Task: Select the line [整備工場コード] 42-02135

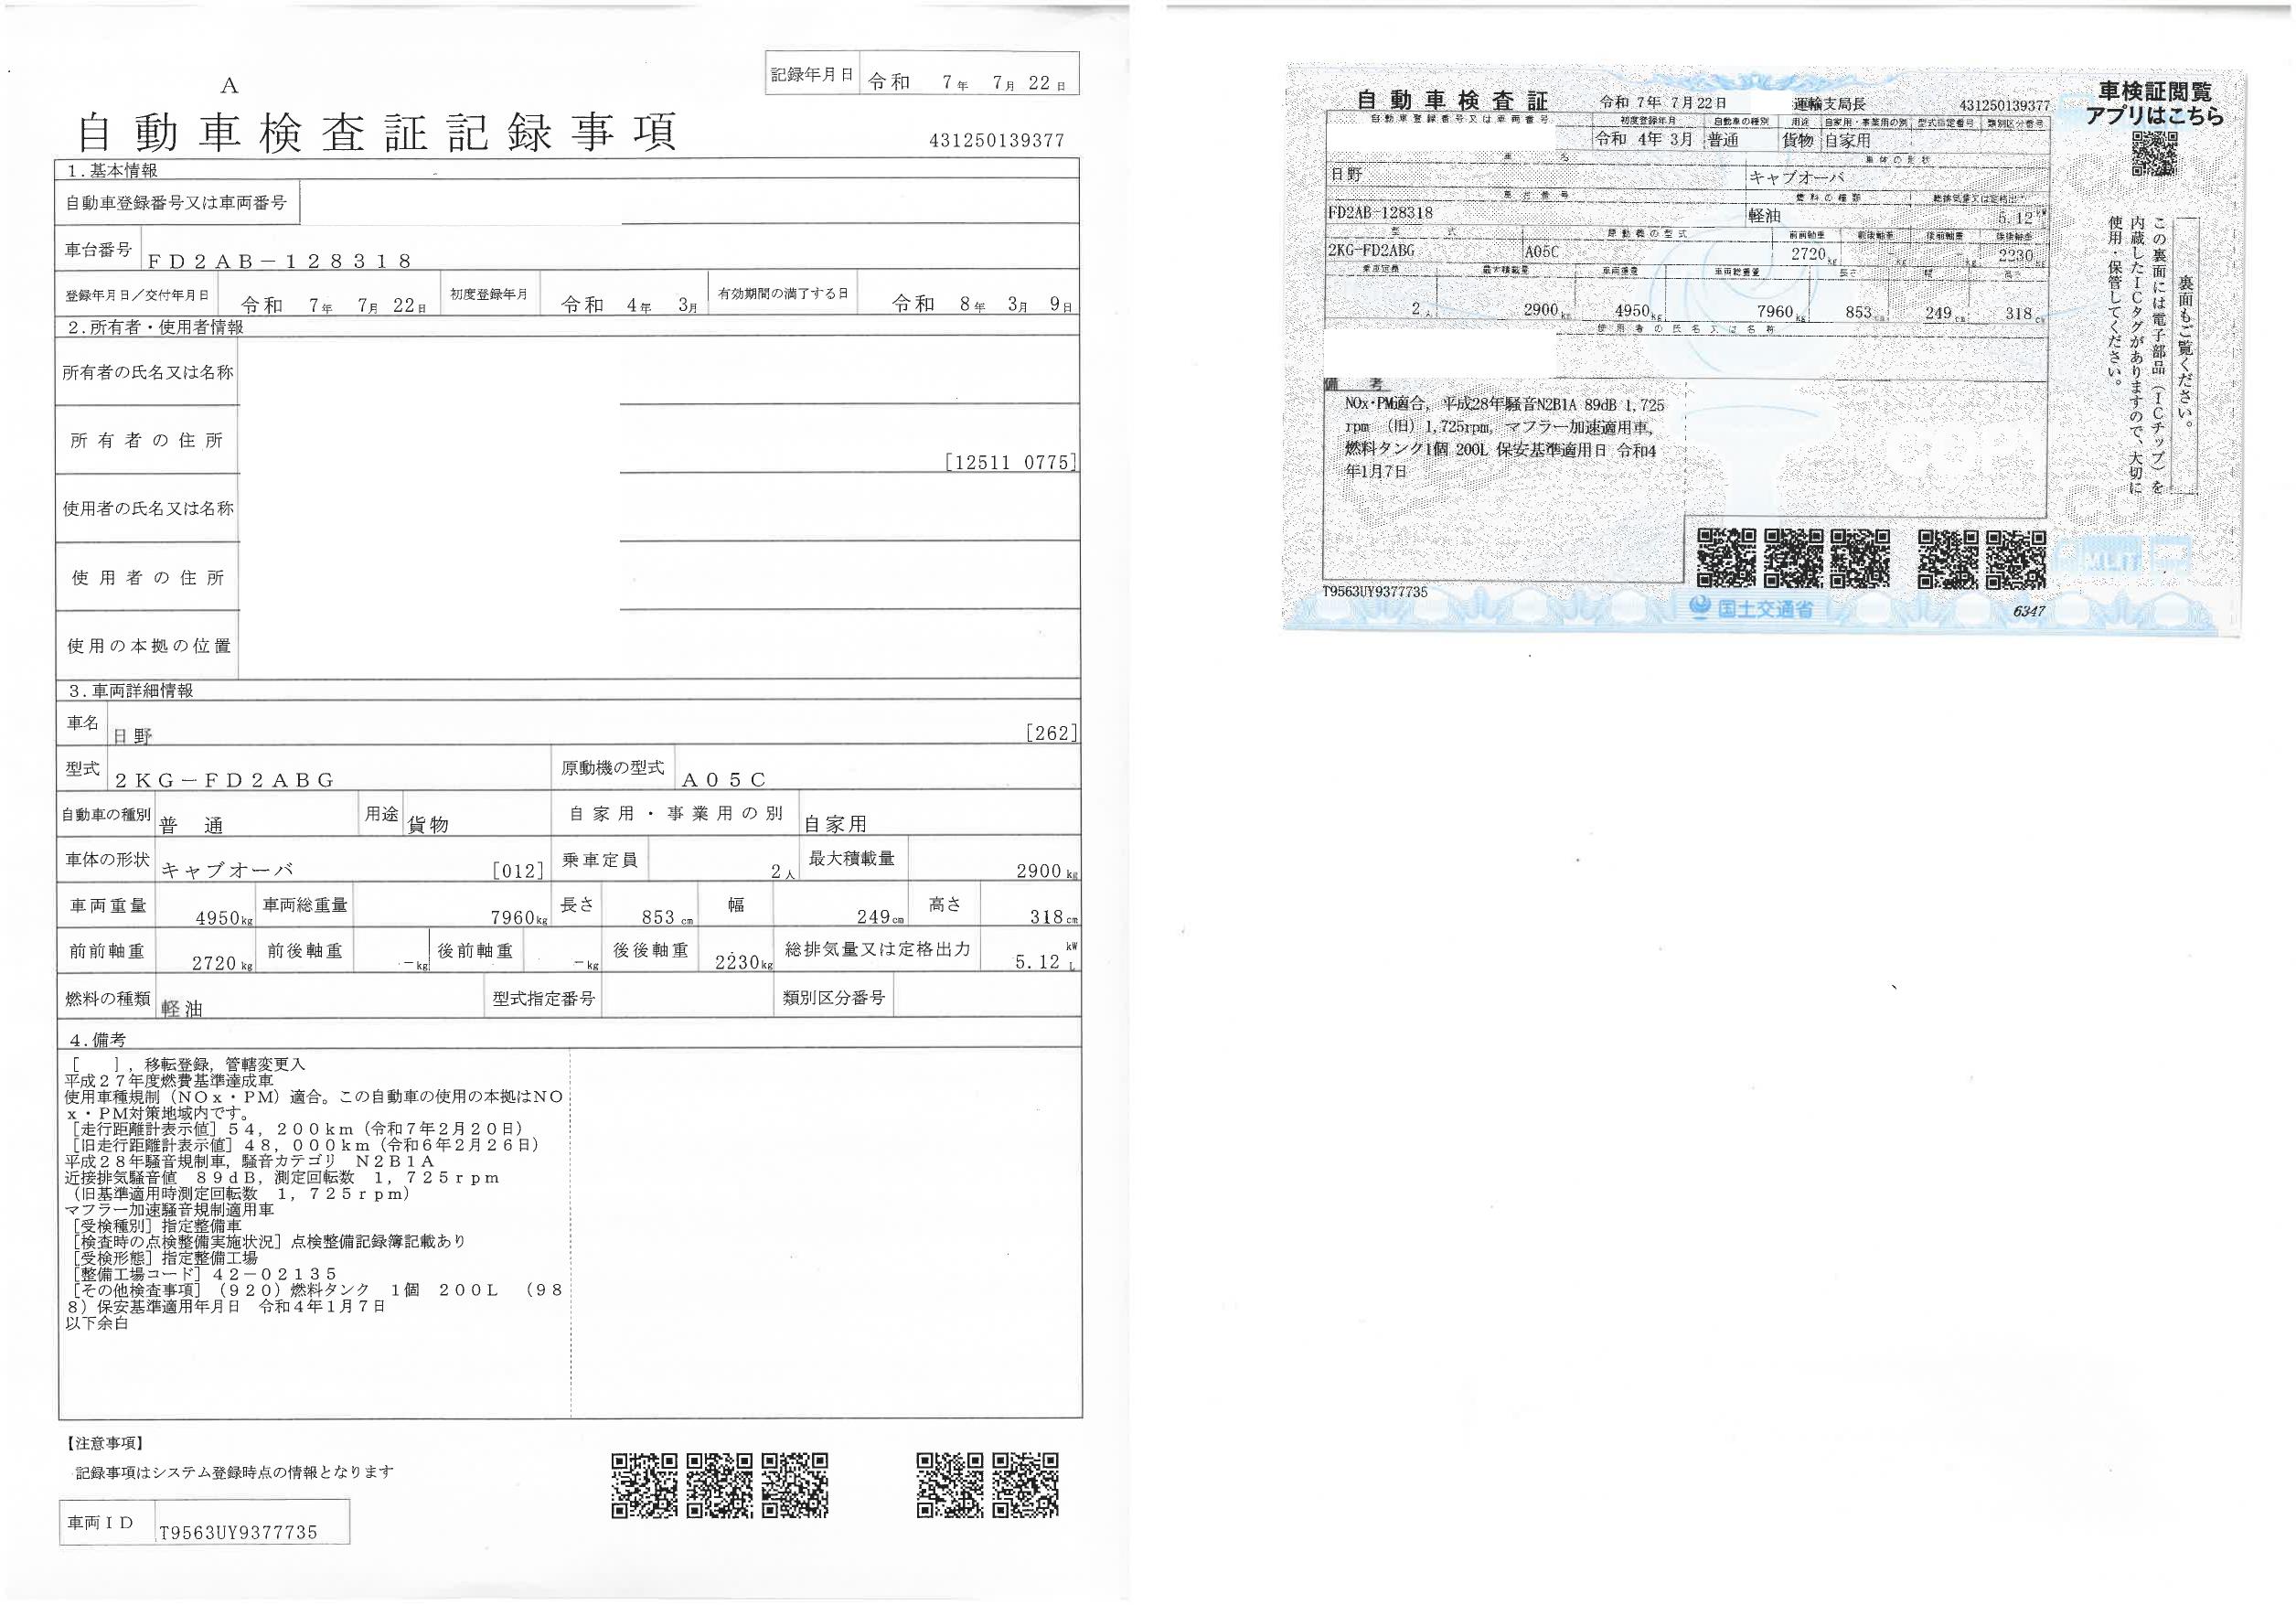Action: click(x=205, y=1274)
